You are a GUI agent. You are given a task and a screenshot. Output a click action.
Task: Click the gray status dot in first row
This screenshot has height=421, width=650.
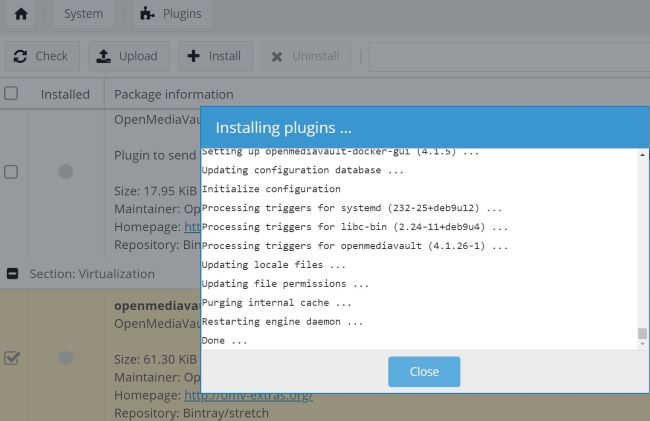66,172
